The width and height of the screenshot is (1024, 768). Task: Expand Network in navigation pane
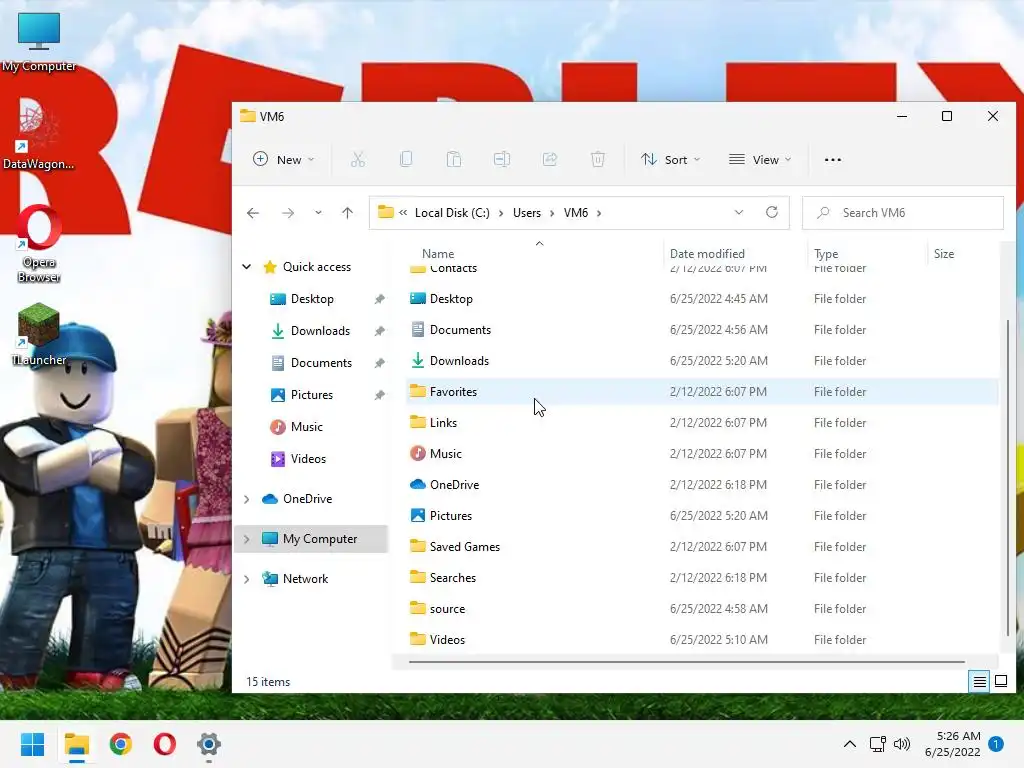point(247,579)
